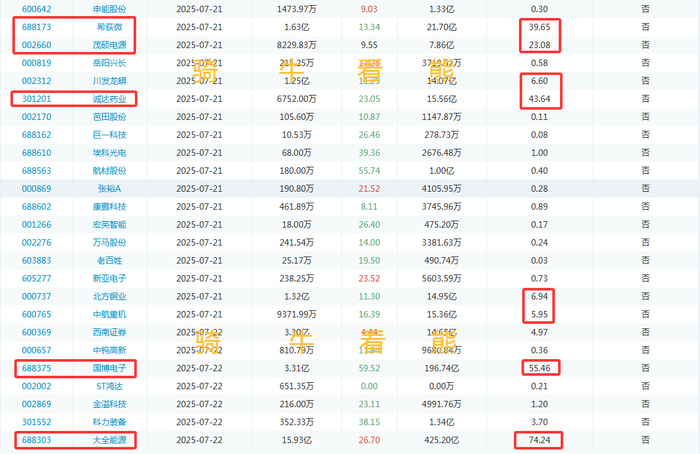Select the 74.24 value in 大全能源 row
This screenshot has width=700, height=454.
(539, 440)
